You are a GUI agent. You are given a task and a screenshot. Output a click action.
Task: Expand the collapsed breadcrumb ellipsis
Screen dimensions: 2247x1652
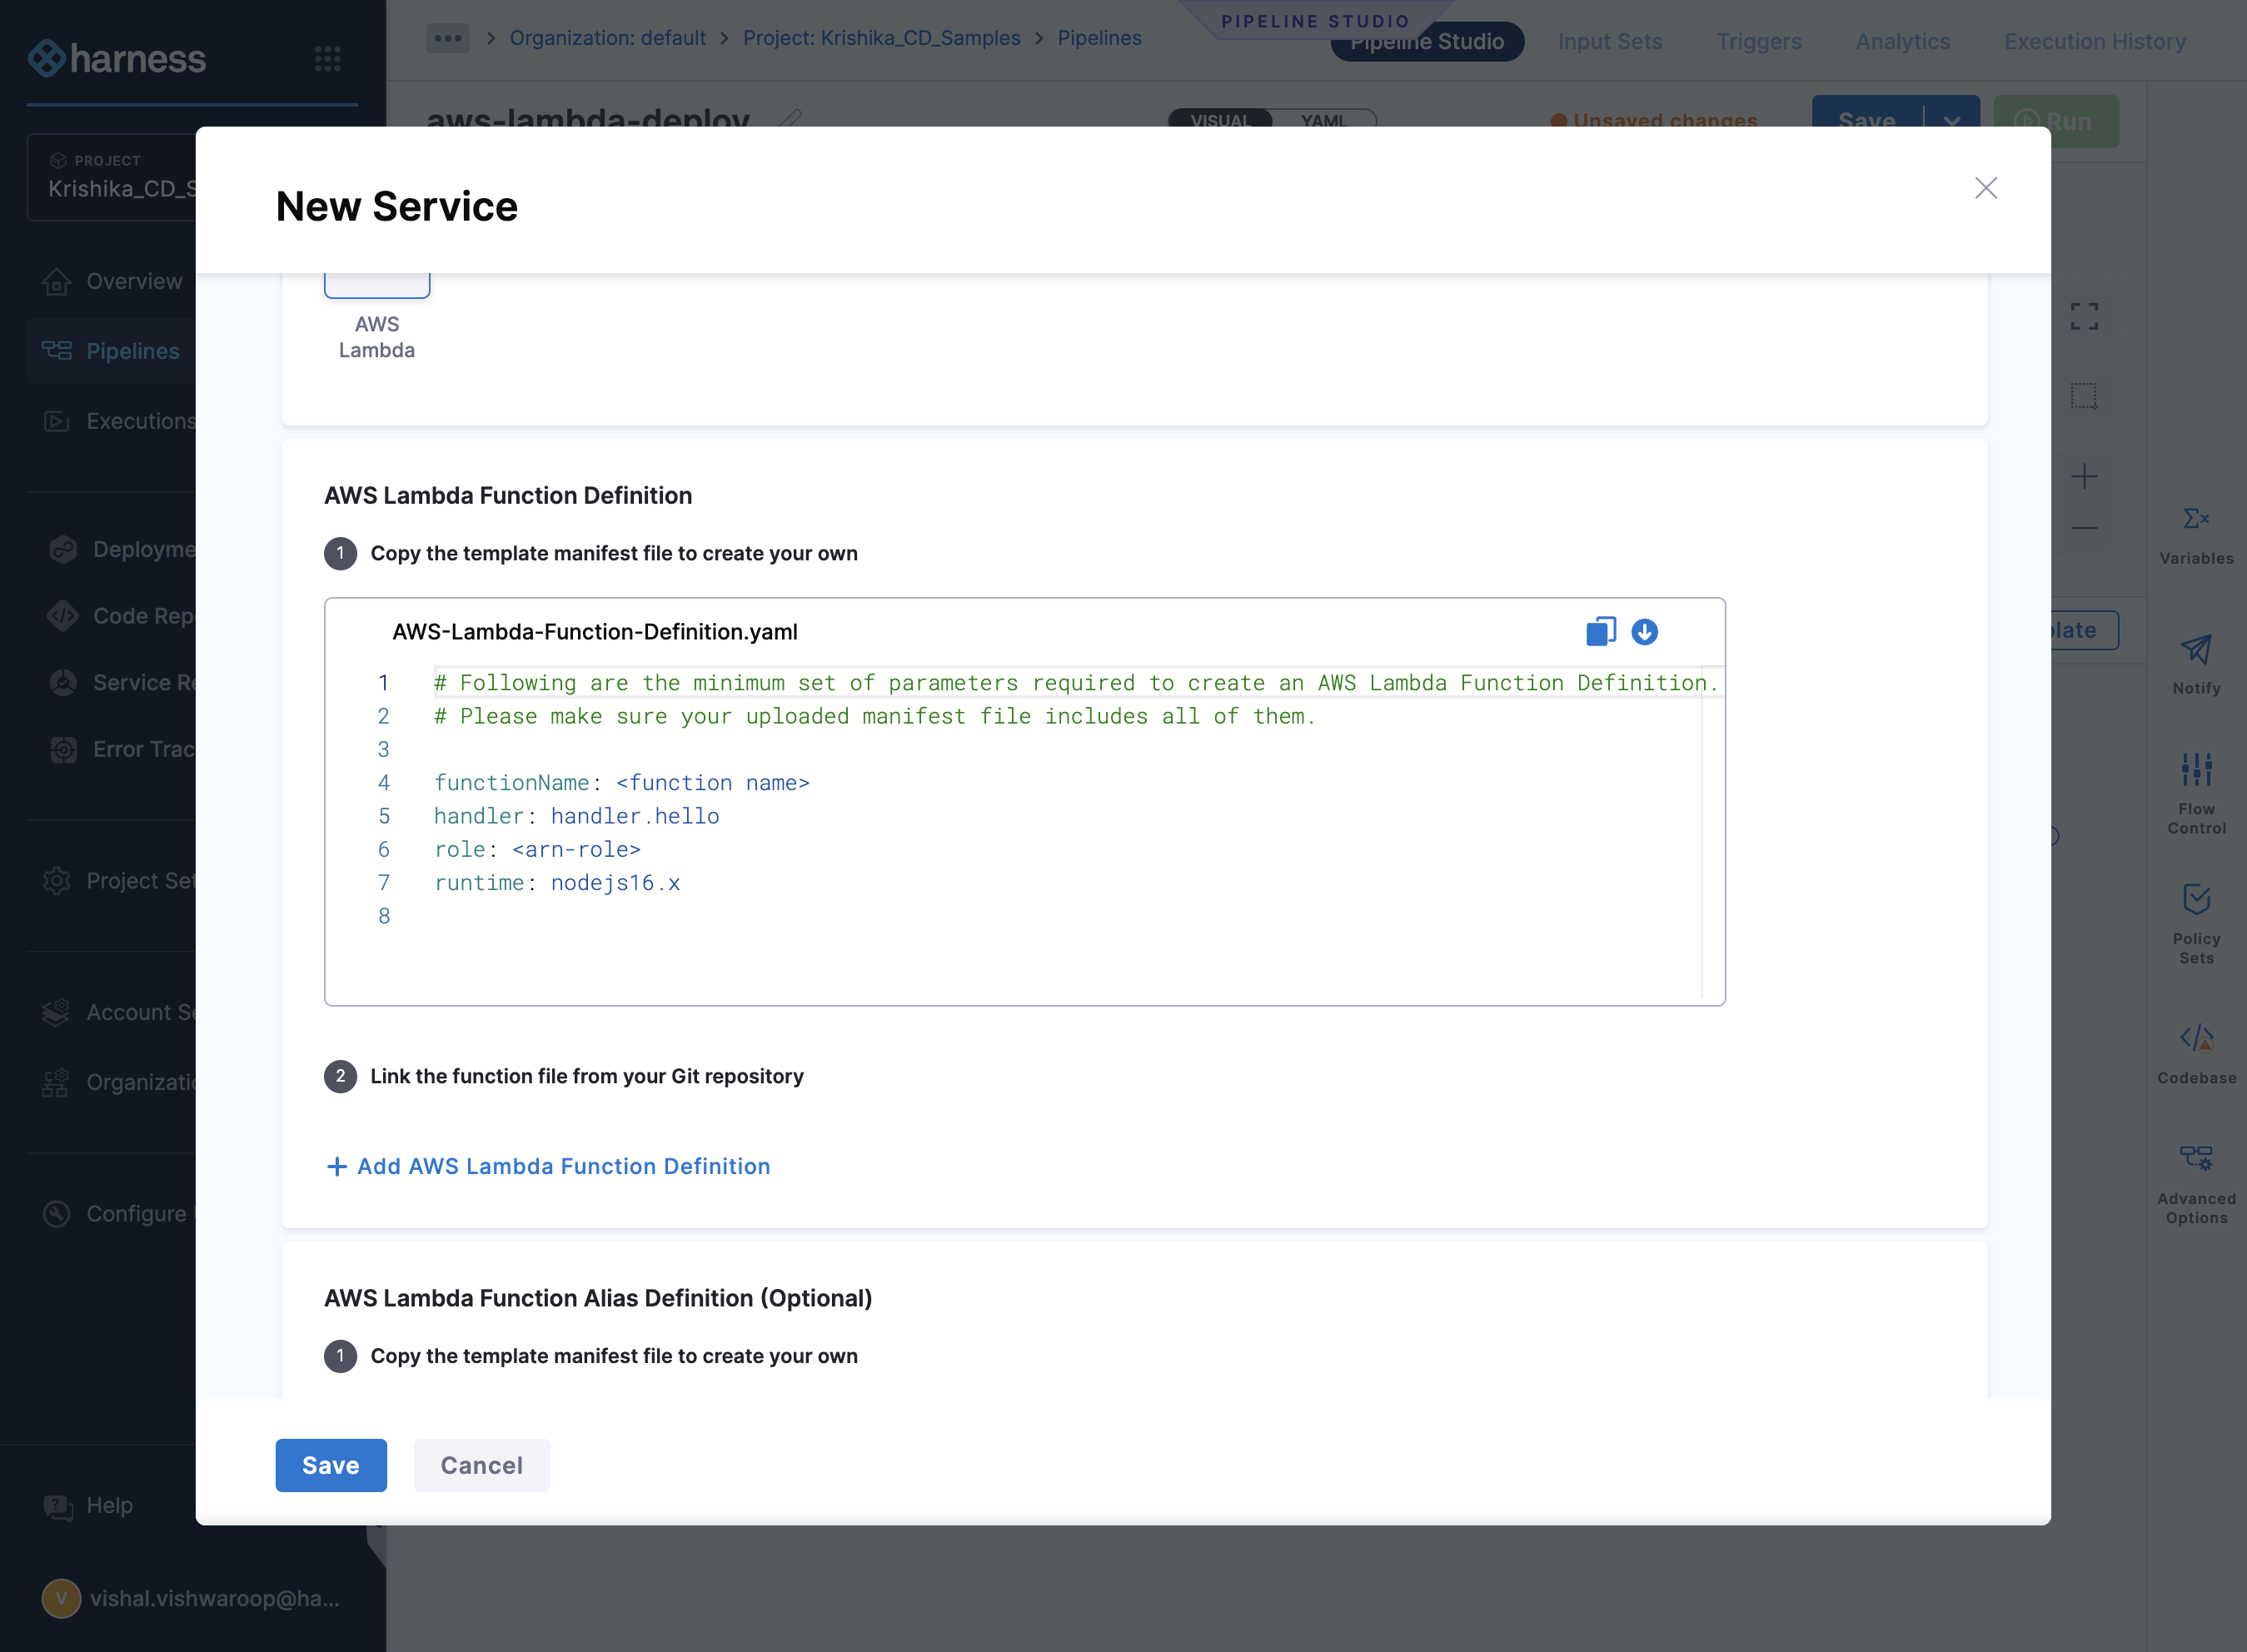(447, 38)
